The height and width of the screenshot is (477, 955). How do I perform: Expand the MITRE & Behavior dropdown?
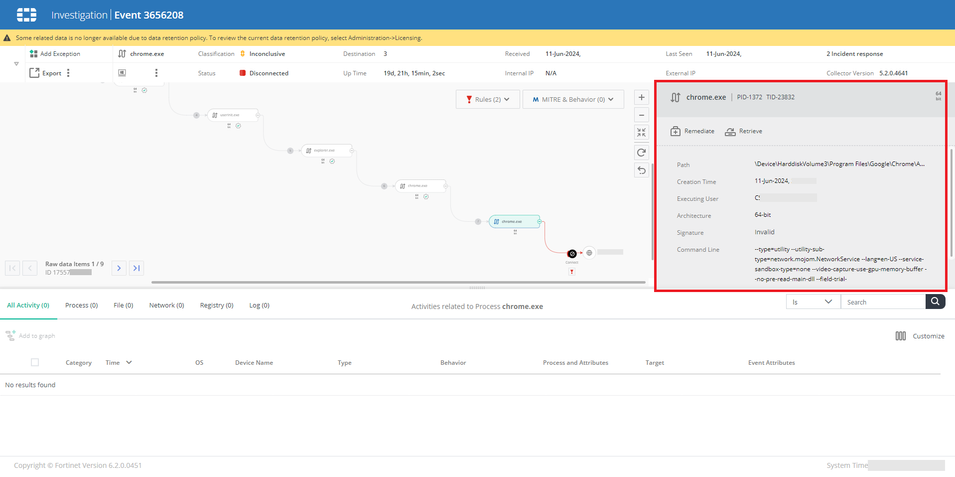coord(573,99)
